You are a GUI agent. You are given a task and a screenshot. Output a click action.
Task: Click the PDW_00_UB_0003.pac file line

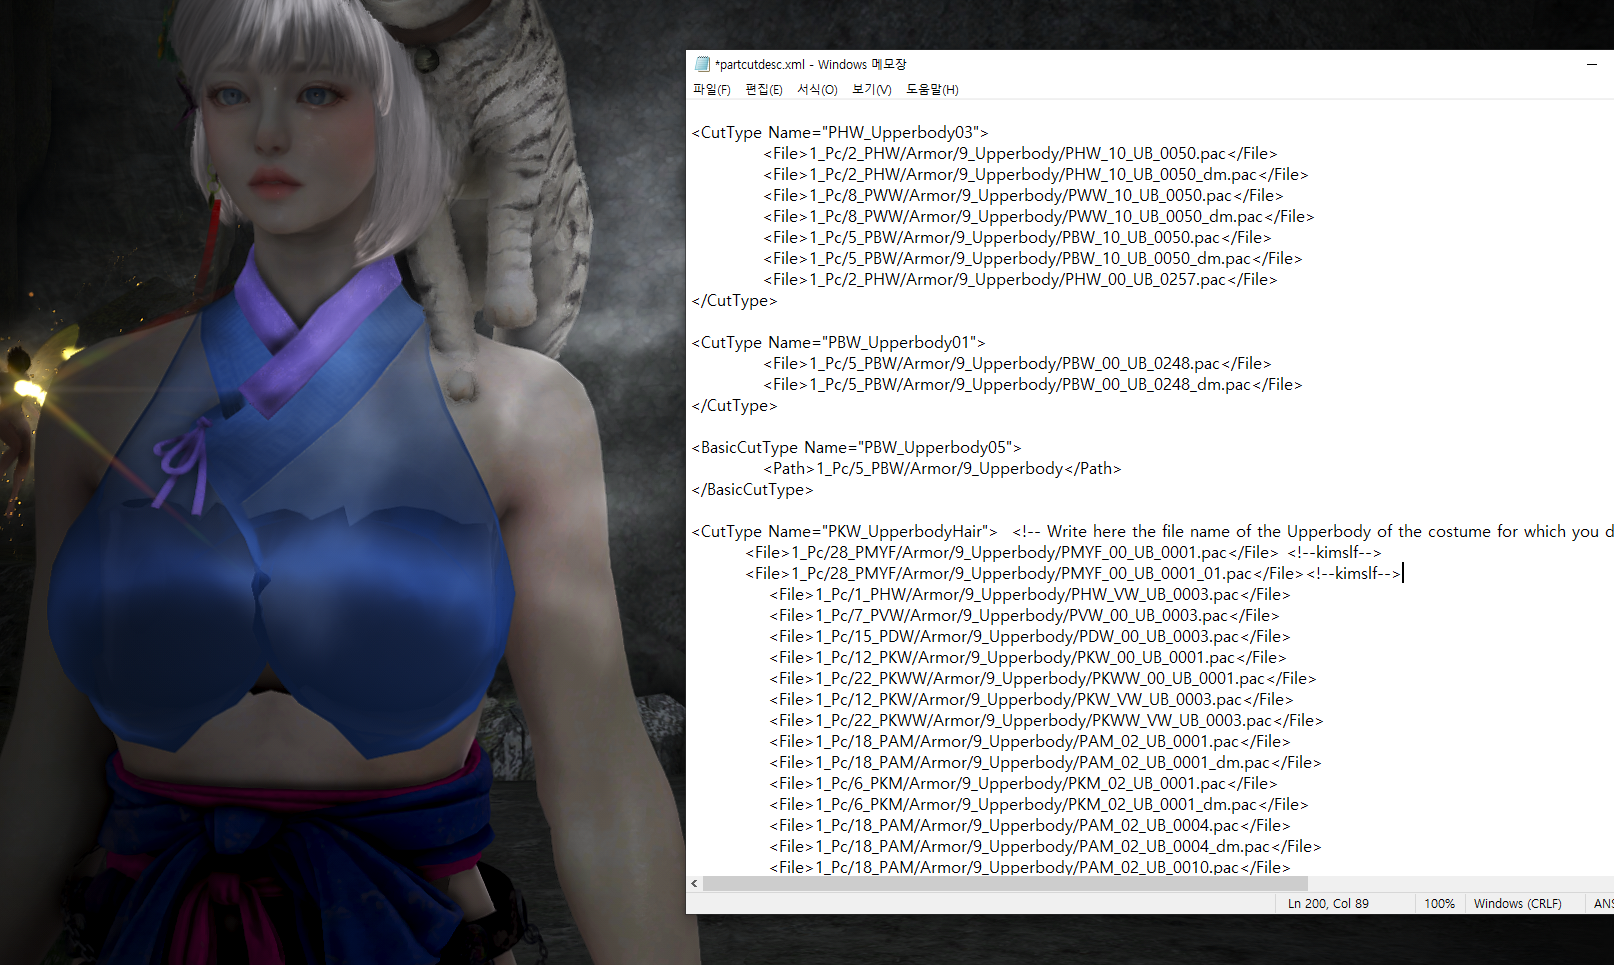[1029, 636]
